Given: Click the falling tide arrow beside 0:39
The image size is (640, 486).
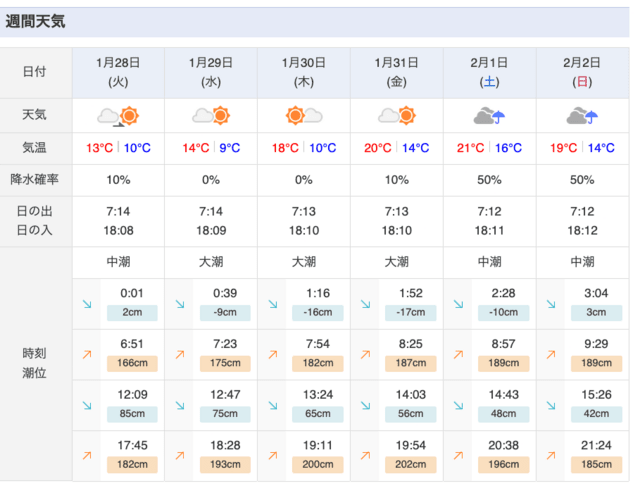Looking at the screenshot, I should coord(180,304).
